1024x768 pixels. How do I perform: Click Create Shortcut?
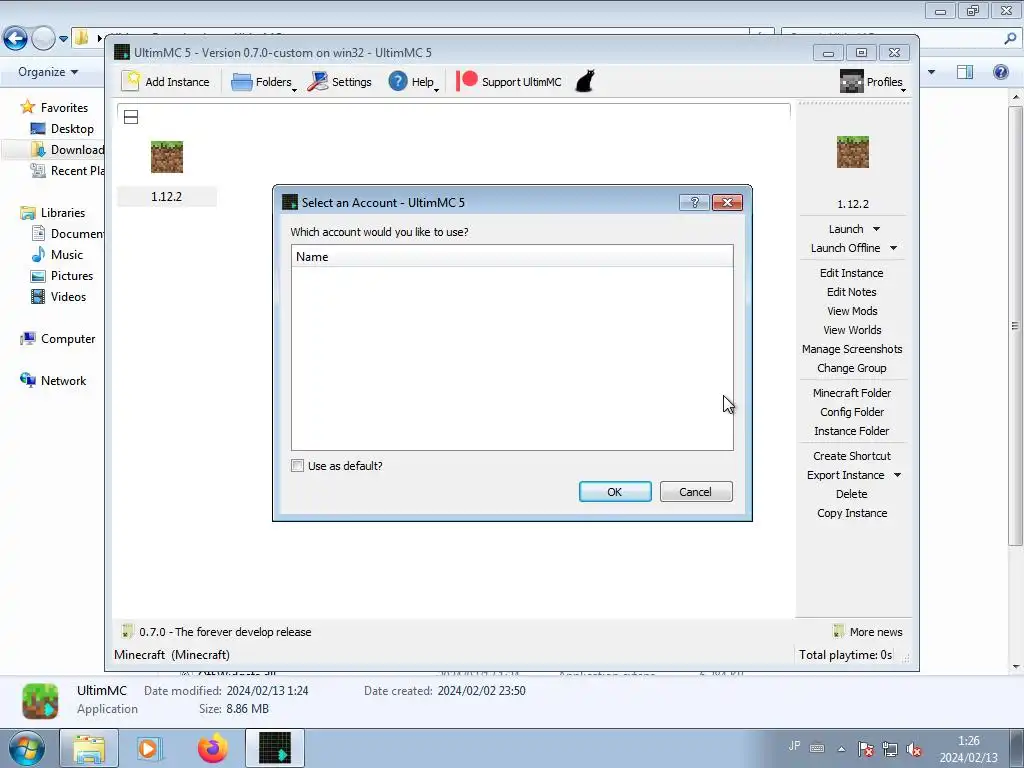tap(852, 456)
